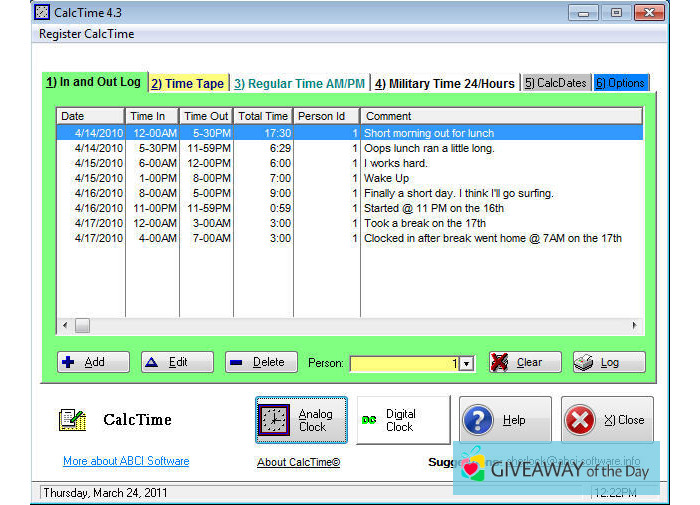Screen dimensions: 700x505
Task: Clear the log with Clear button
Action: [x=525, y=362]
